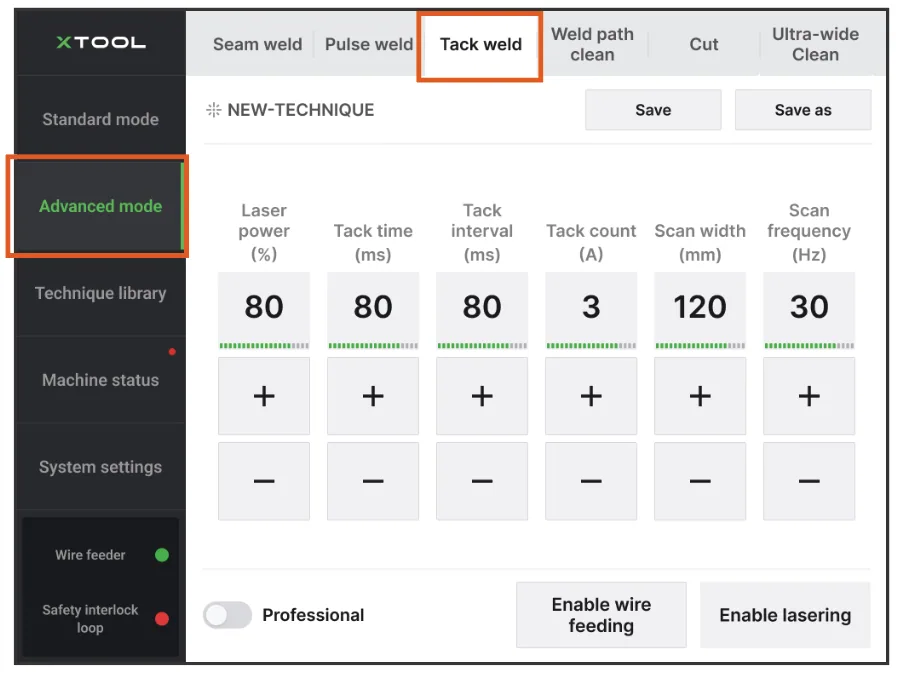Open the Weld path clean tab
Image resolution: width=905 pixels, height=678 pixels.
[x=592, y=44]
